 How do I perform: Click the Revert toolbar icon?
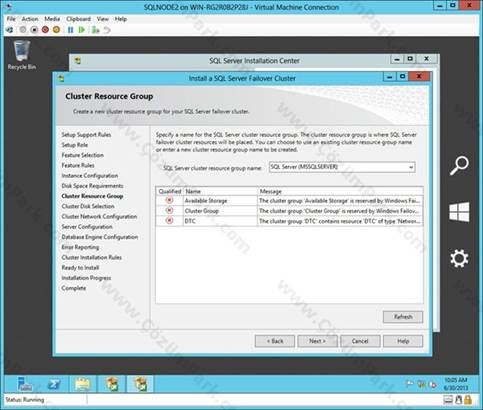[x=107, y=30]
